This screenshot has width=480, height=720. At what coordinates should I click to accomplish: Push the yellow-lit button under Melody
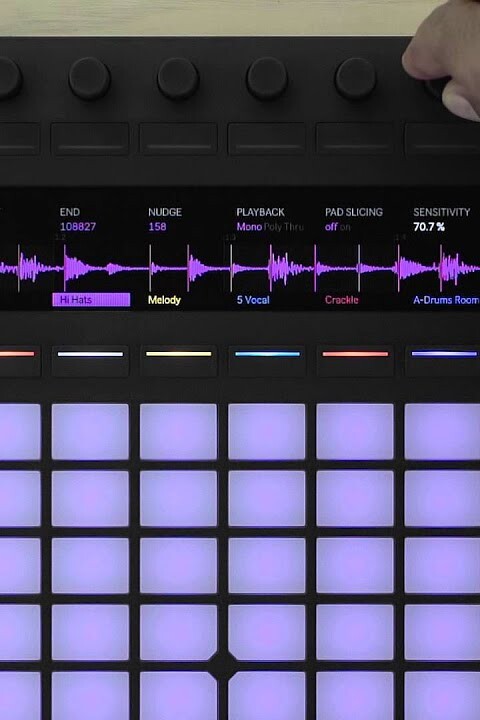click(x=179, y=354)
